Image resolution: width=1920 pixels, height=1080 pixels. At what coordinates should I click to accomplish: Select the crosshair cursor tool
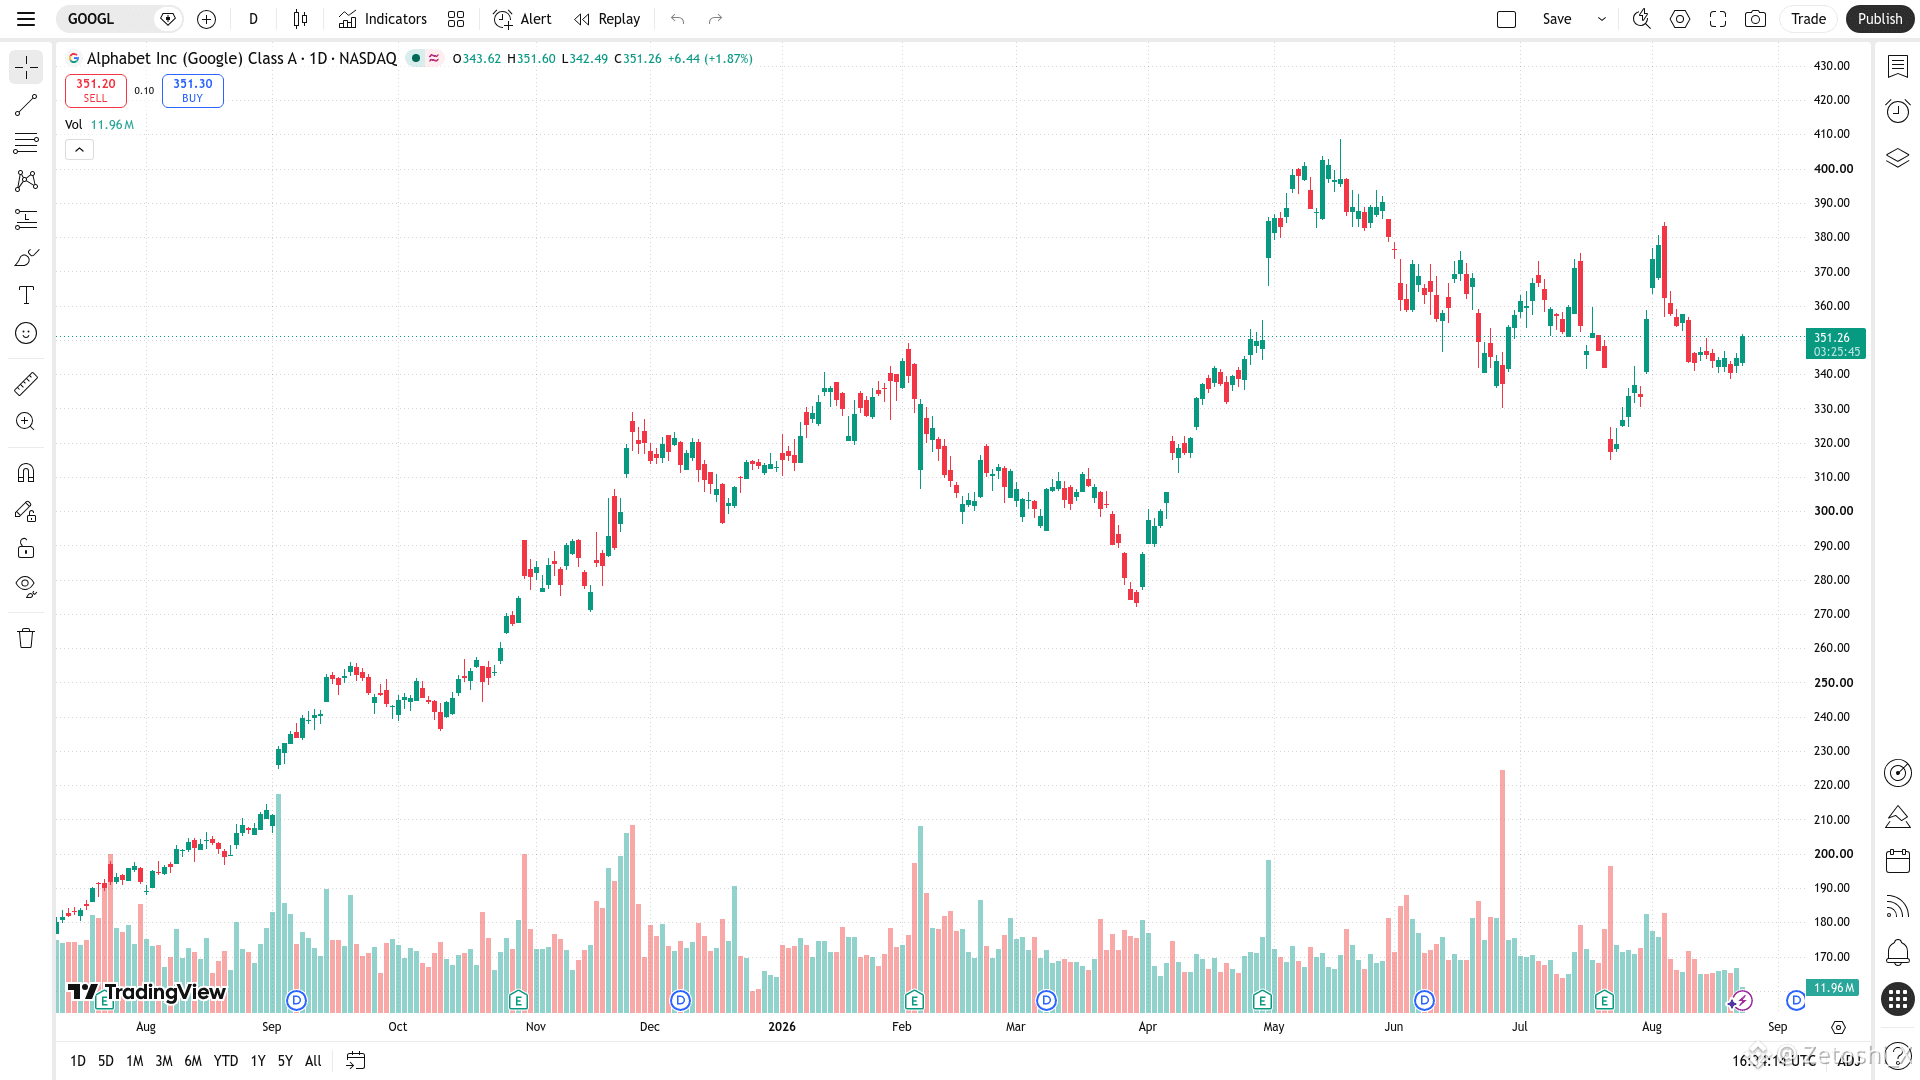pyautogui.click(x=26, y=67)
